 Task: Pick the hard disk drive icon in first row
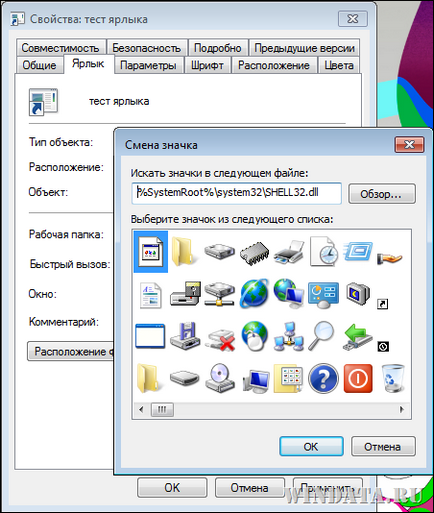pyautogui.click(x=219, y=251)
